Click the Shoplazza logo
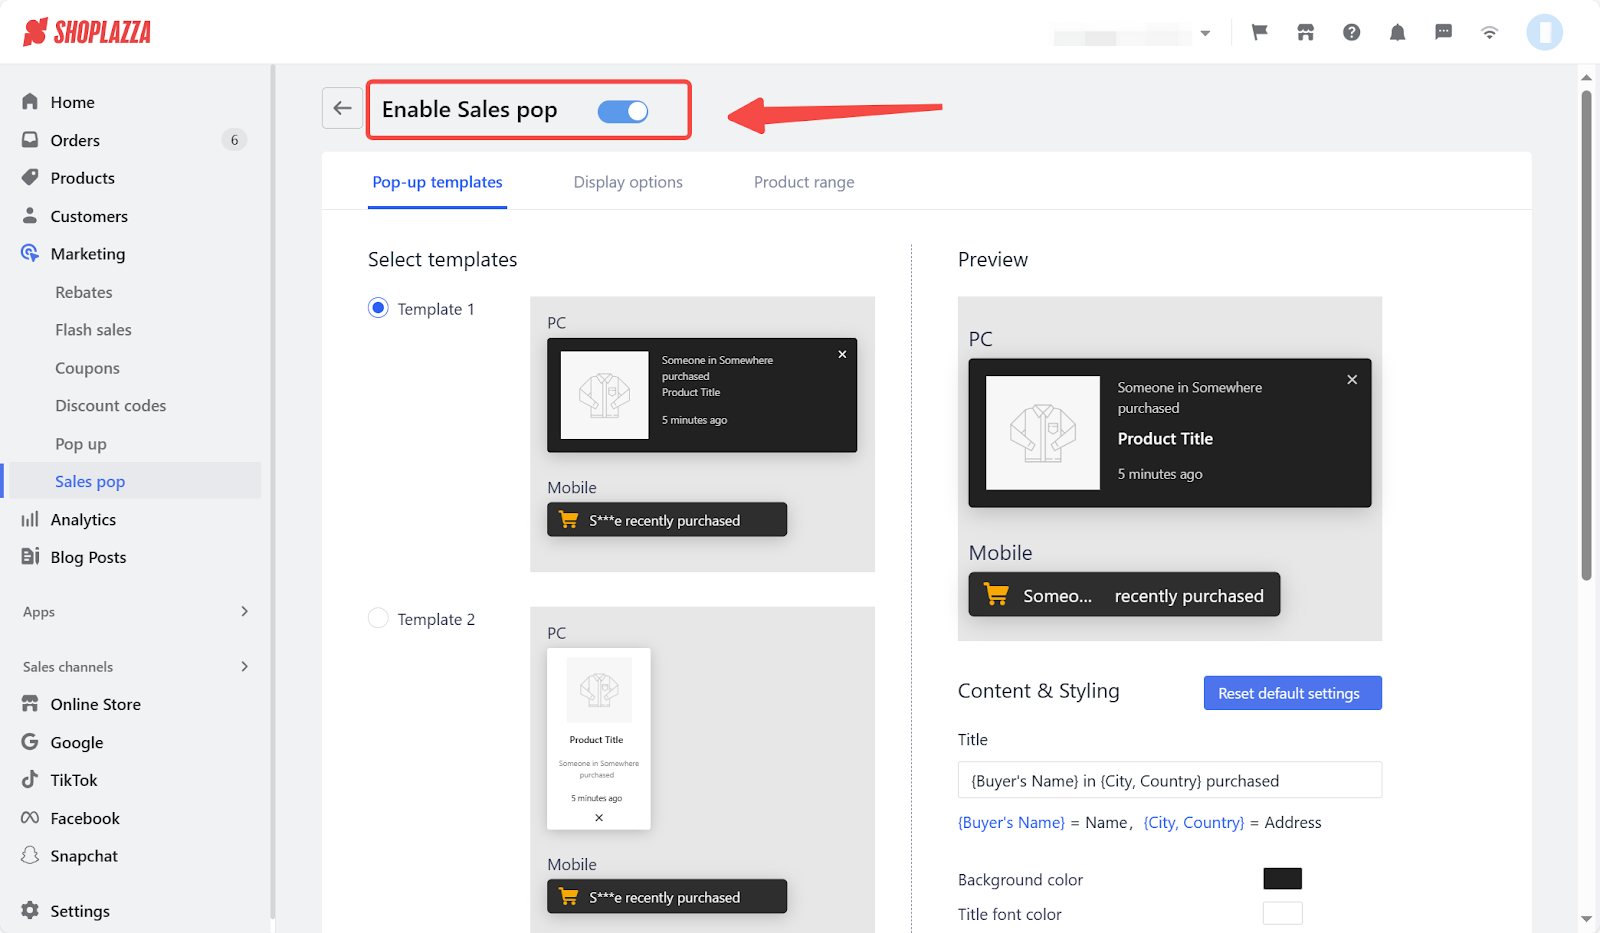 pyautogui.click(x=87, y=32)
